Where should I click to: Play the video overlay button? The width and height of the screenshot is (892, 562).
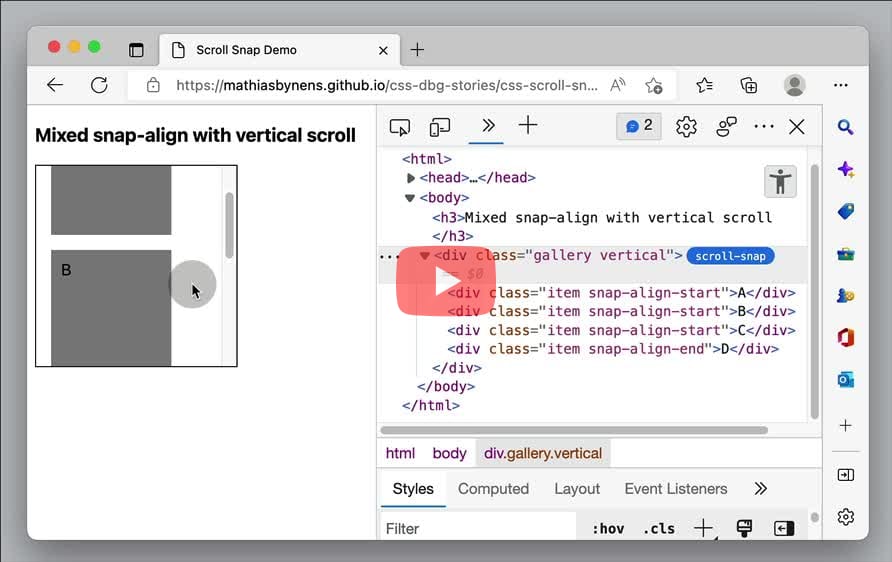[x=446, y=280]
